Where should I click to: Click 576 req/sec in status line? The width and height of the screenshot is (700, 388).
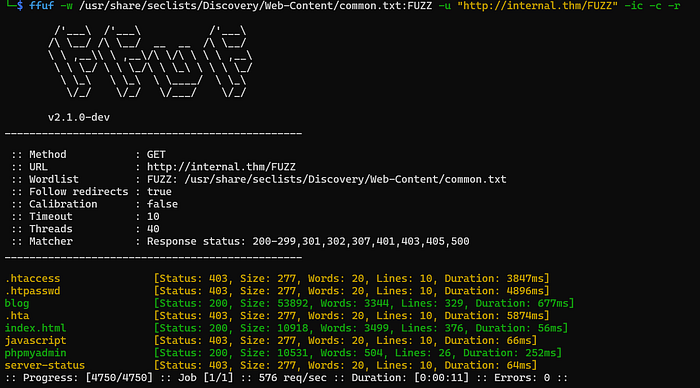(x=292, y=378)
